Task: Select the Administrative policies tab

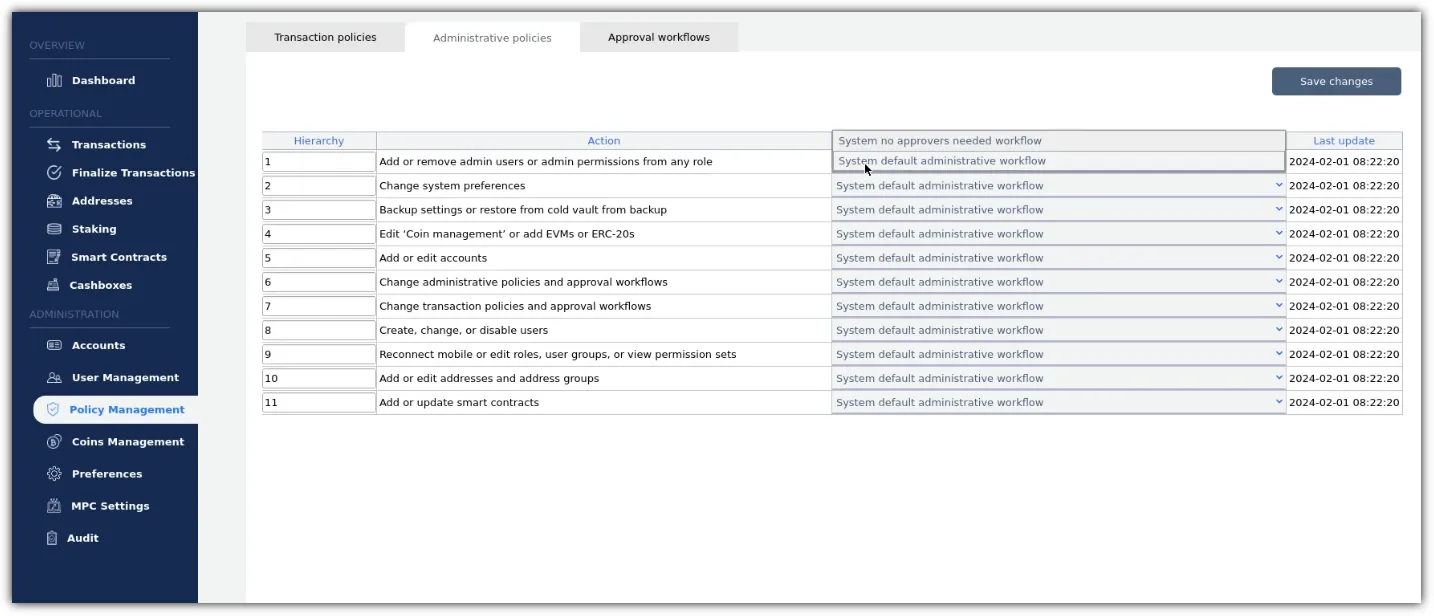Action: 492,38
